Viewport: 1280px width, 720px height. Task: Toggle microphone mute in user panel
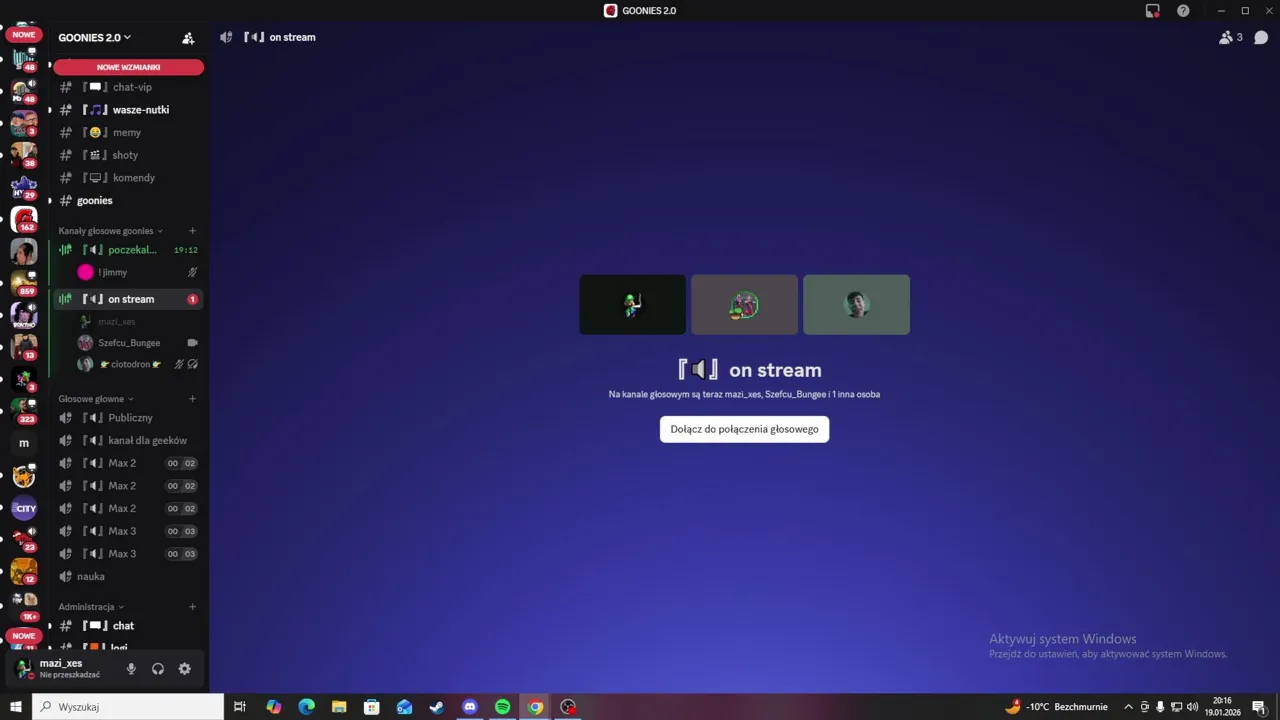[131, 669]
